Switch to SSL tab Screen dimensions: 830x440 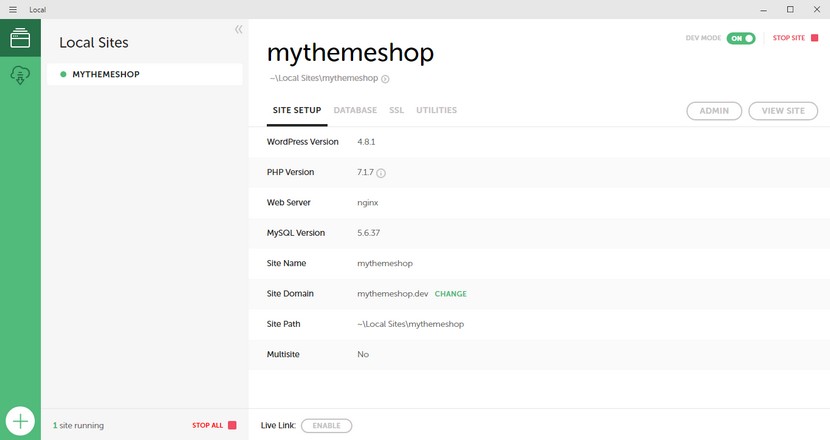click(x=396, y=110)
